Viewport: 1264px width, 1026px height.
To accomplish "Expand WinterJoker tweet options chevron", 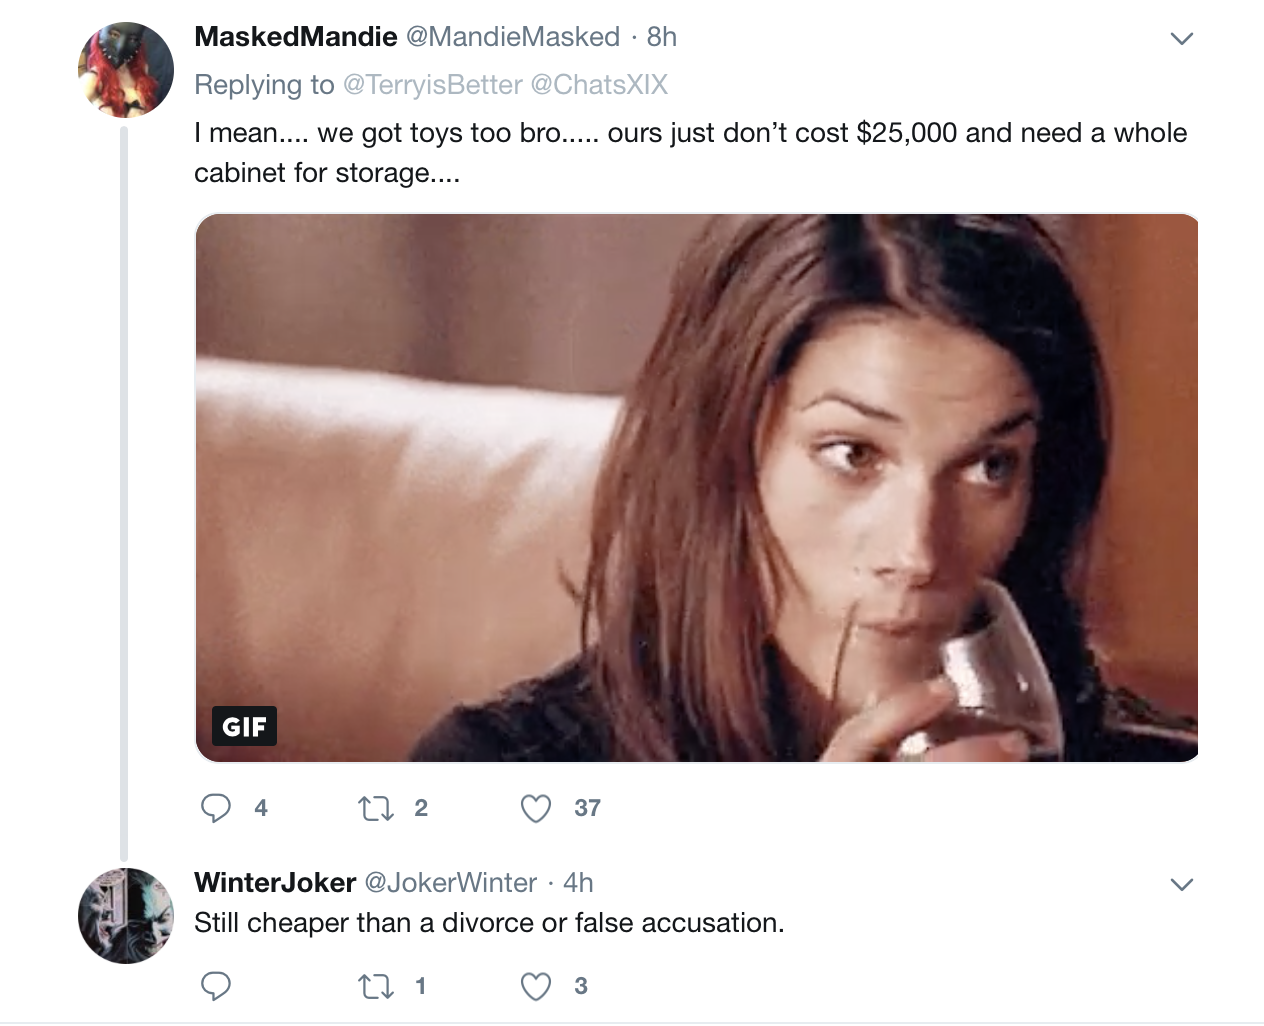I will 1182,885.
